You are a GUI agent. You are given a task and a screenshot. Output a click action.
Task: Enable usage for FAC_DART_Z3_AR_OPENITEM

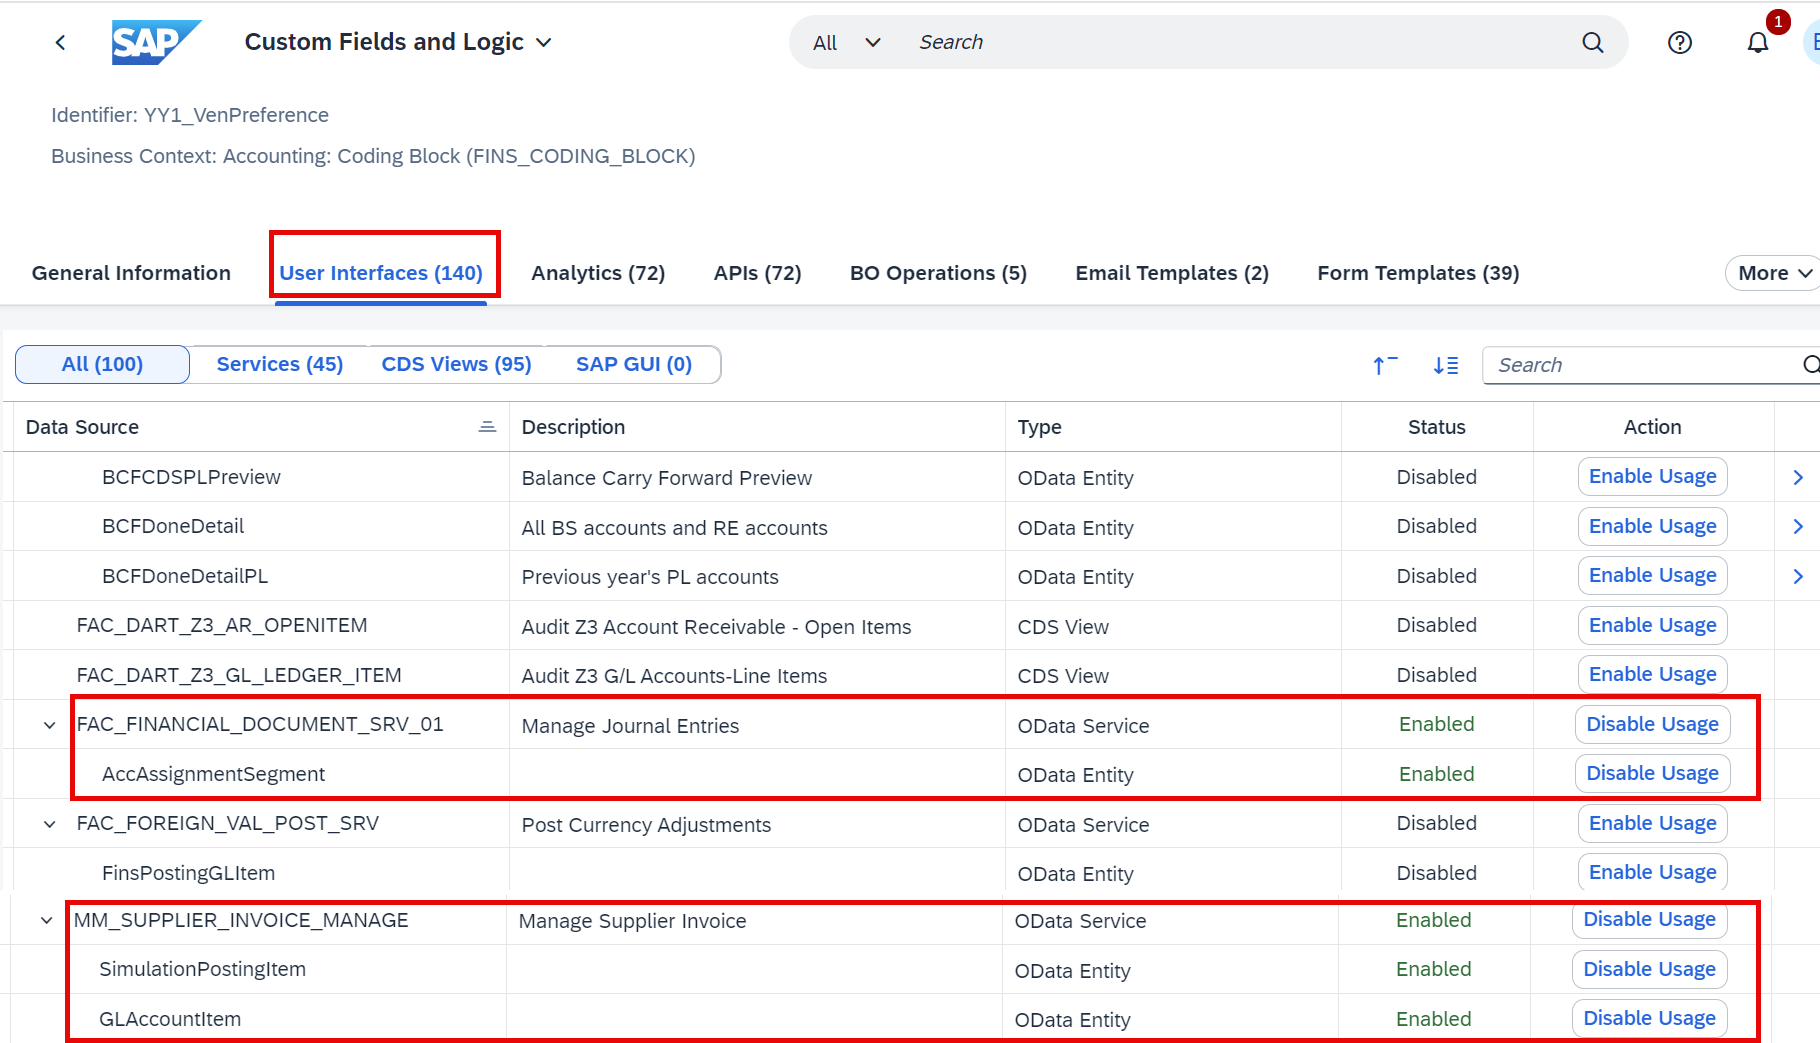[x=1652, y=625]
